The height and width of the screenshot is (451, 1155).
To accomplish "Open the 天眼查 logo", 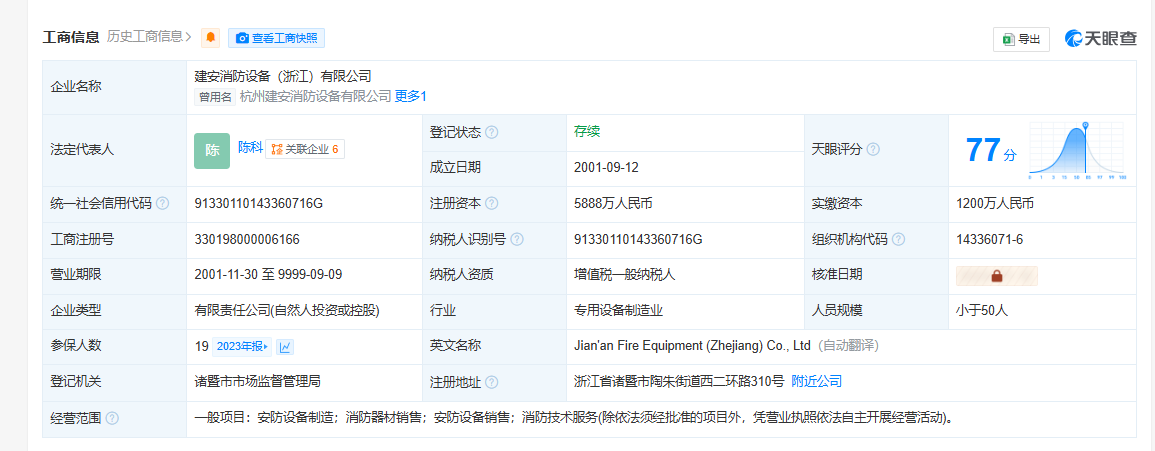I will 1100,39.
